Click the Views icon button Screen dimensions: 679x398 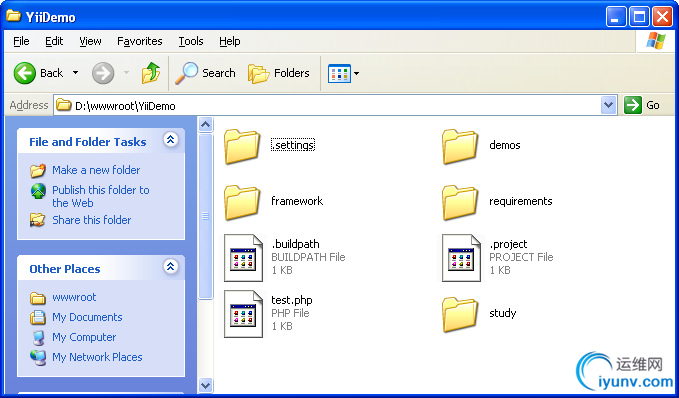click(x=339, y=73)
